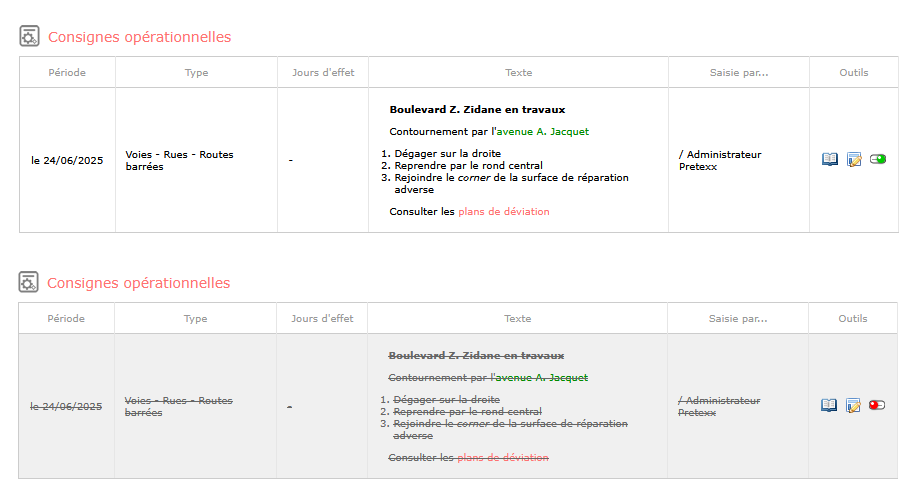Click the 'Outils' column header above the green toggle
Image resolution: width=913 pixels, height=502 pixels.
pos(854,72)
